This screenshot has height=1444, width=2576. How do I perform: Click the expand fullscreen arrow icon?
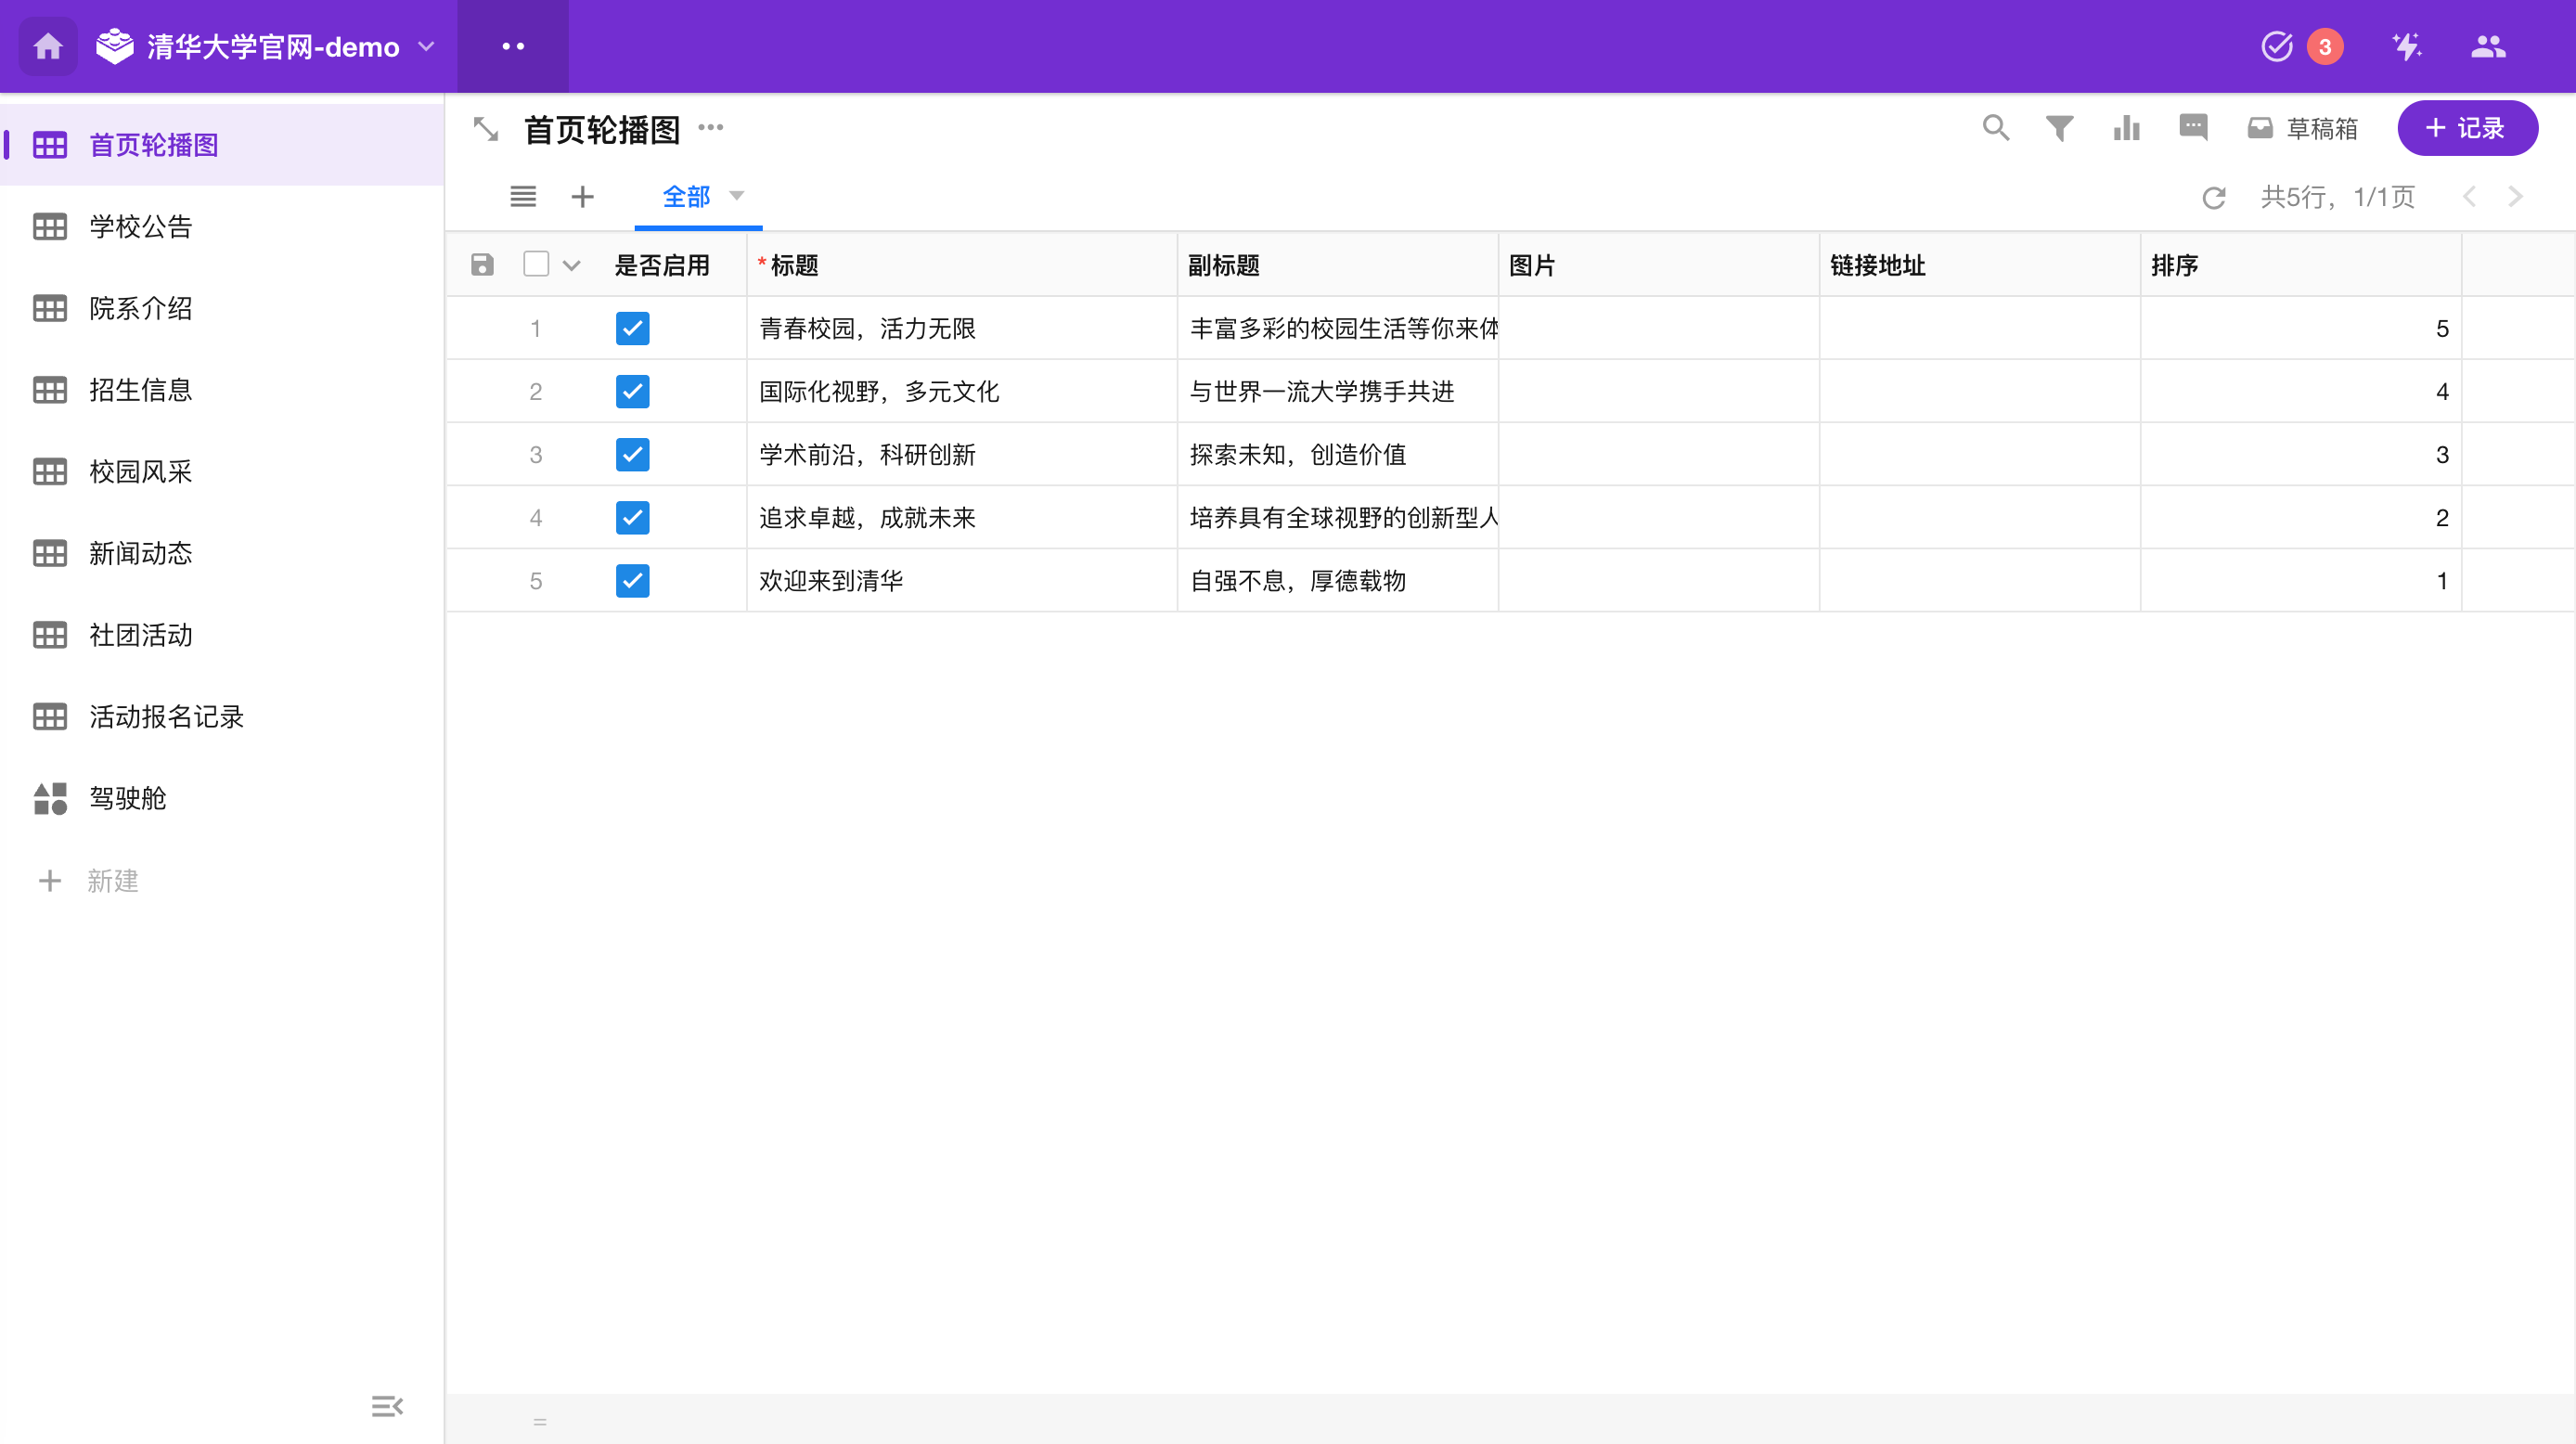pyautogui.click(x=486, y=129)
